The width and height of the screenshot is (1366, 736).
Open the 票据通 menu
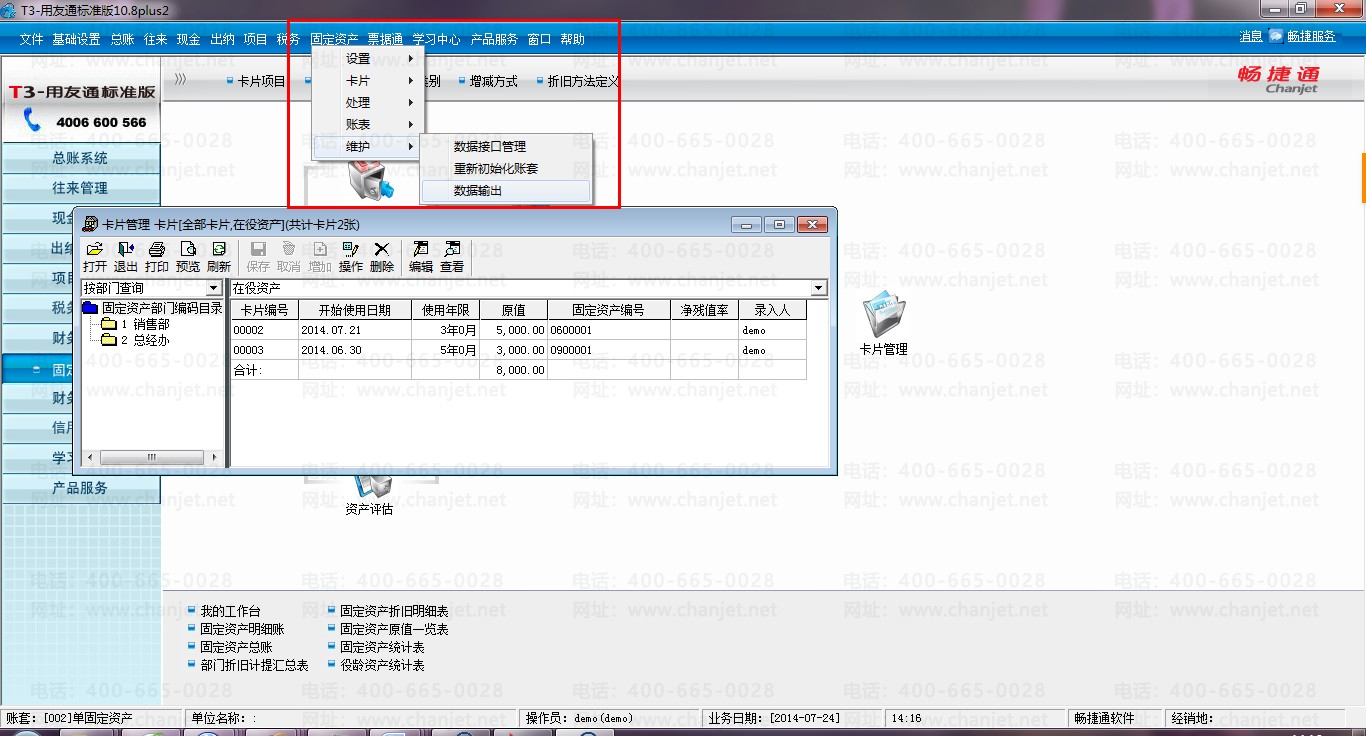385,40
